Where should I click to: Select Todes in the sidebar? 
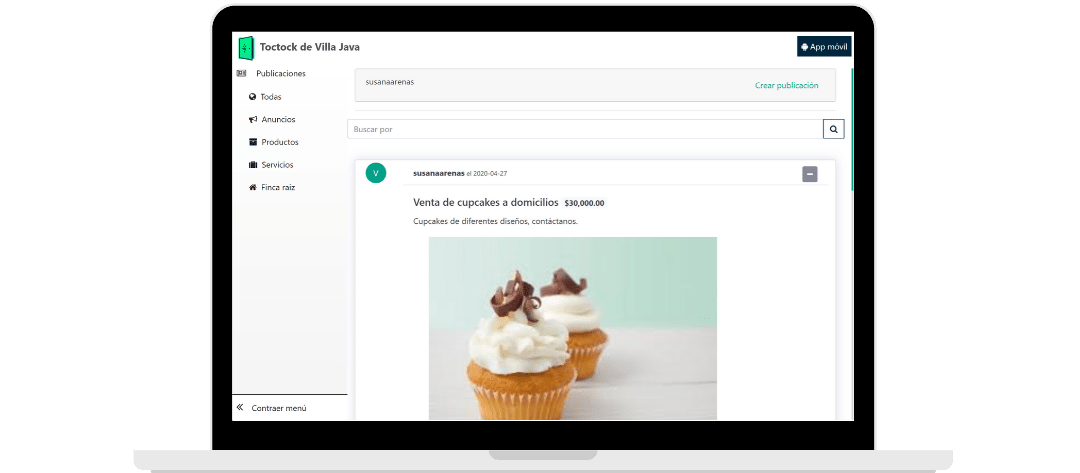(270, 97)
